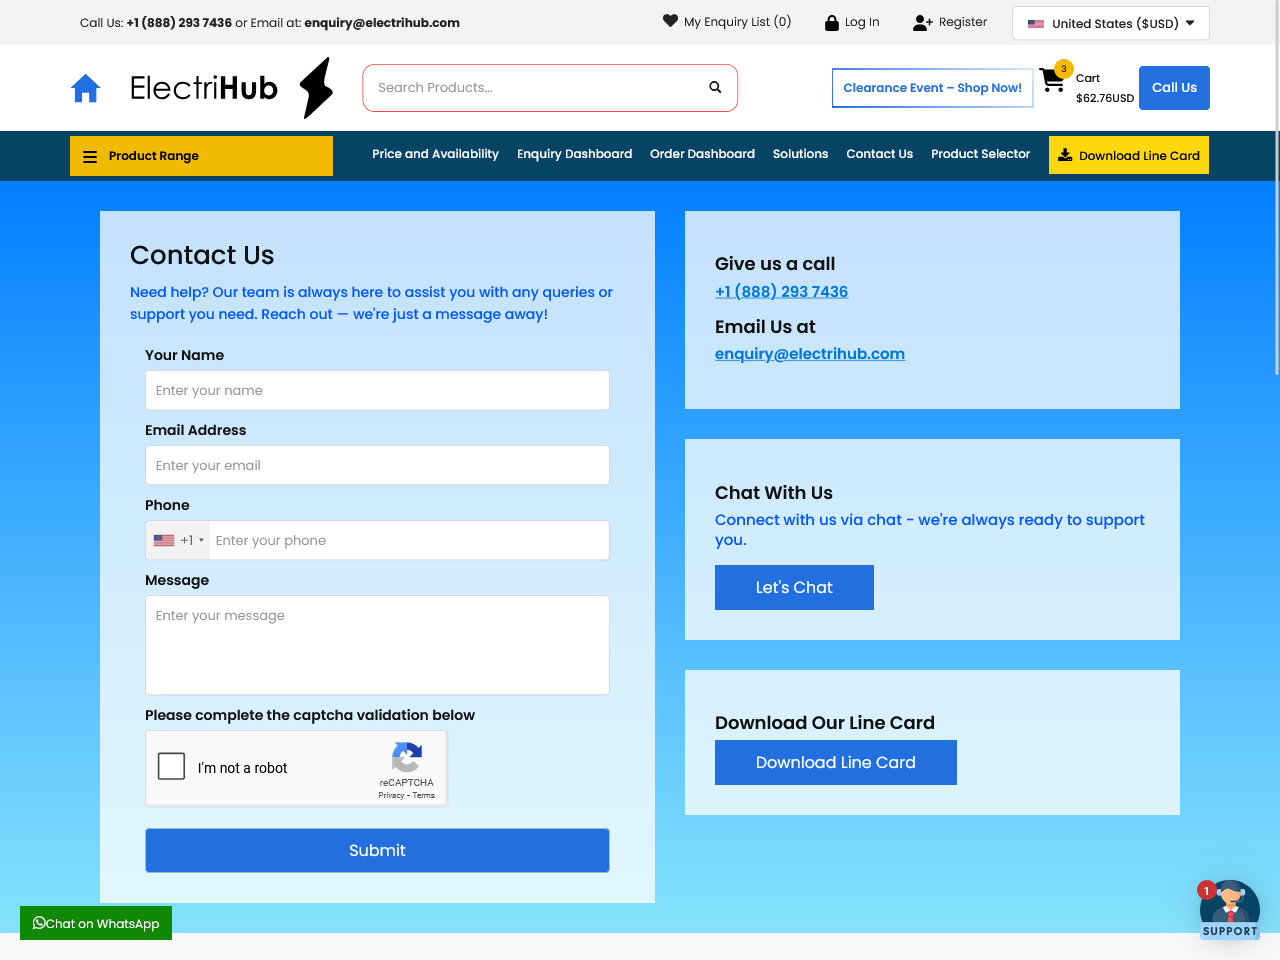The image size is (1280, 960).
Task: Click the enquiry@electrihub.com link in the contact card
Action: click(809, 354)
